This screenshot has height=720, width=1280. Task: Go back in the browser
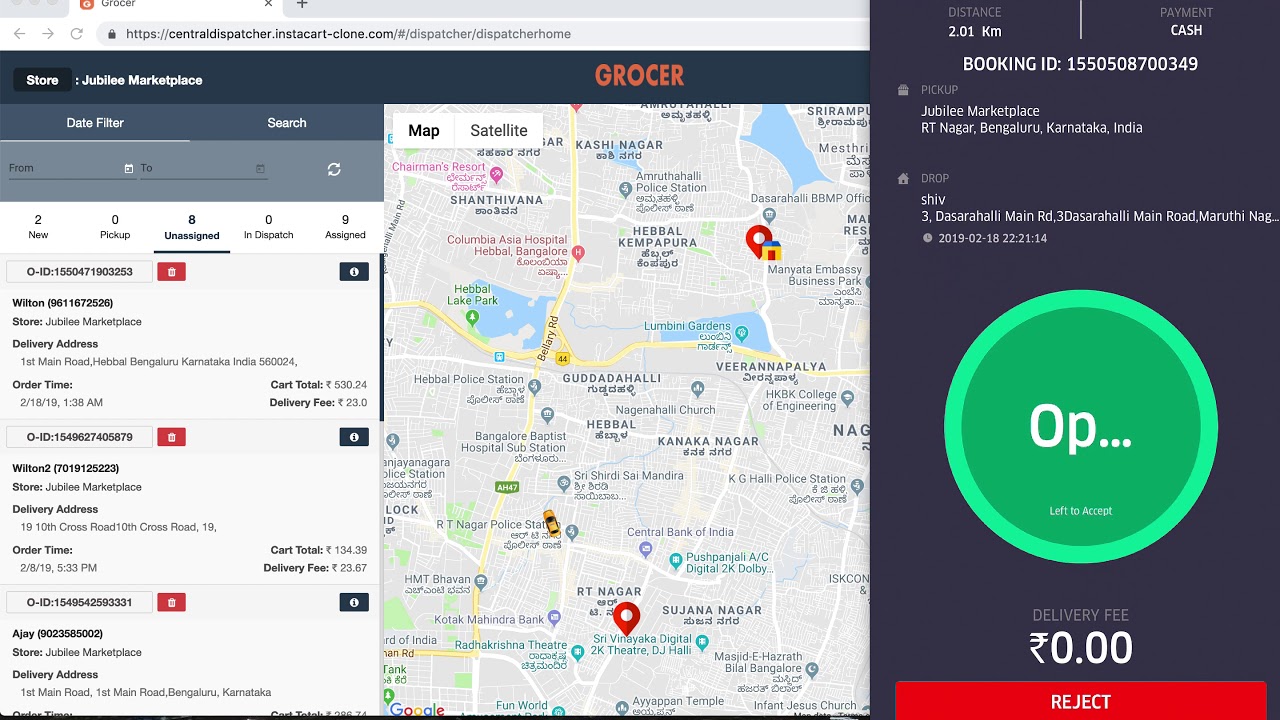tap(19, 33)
